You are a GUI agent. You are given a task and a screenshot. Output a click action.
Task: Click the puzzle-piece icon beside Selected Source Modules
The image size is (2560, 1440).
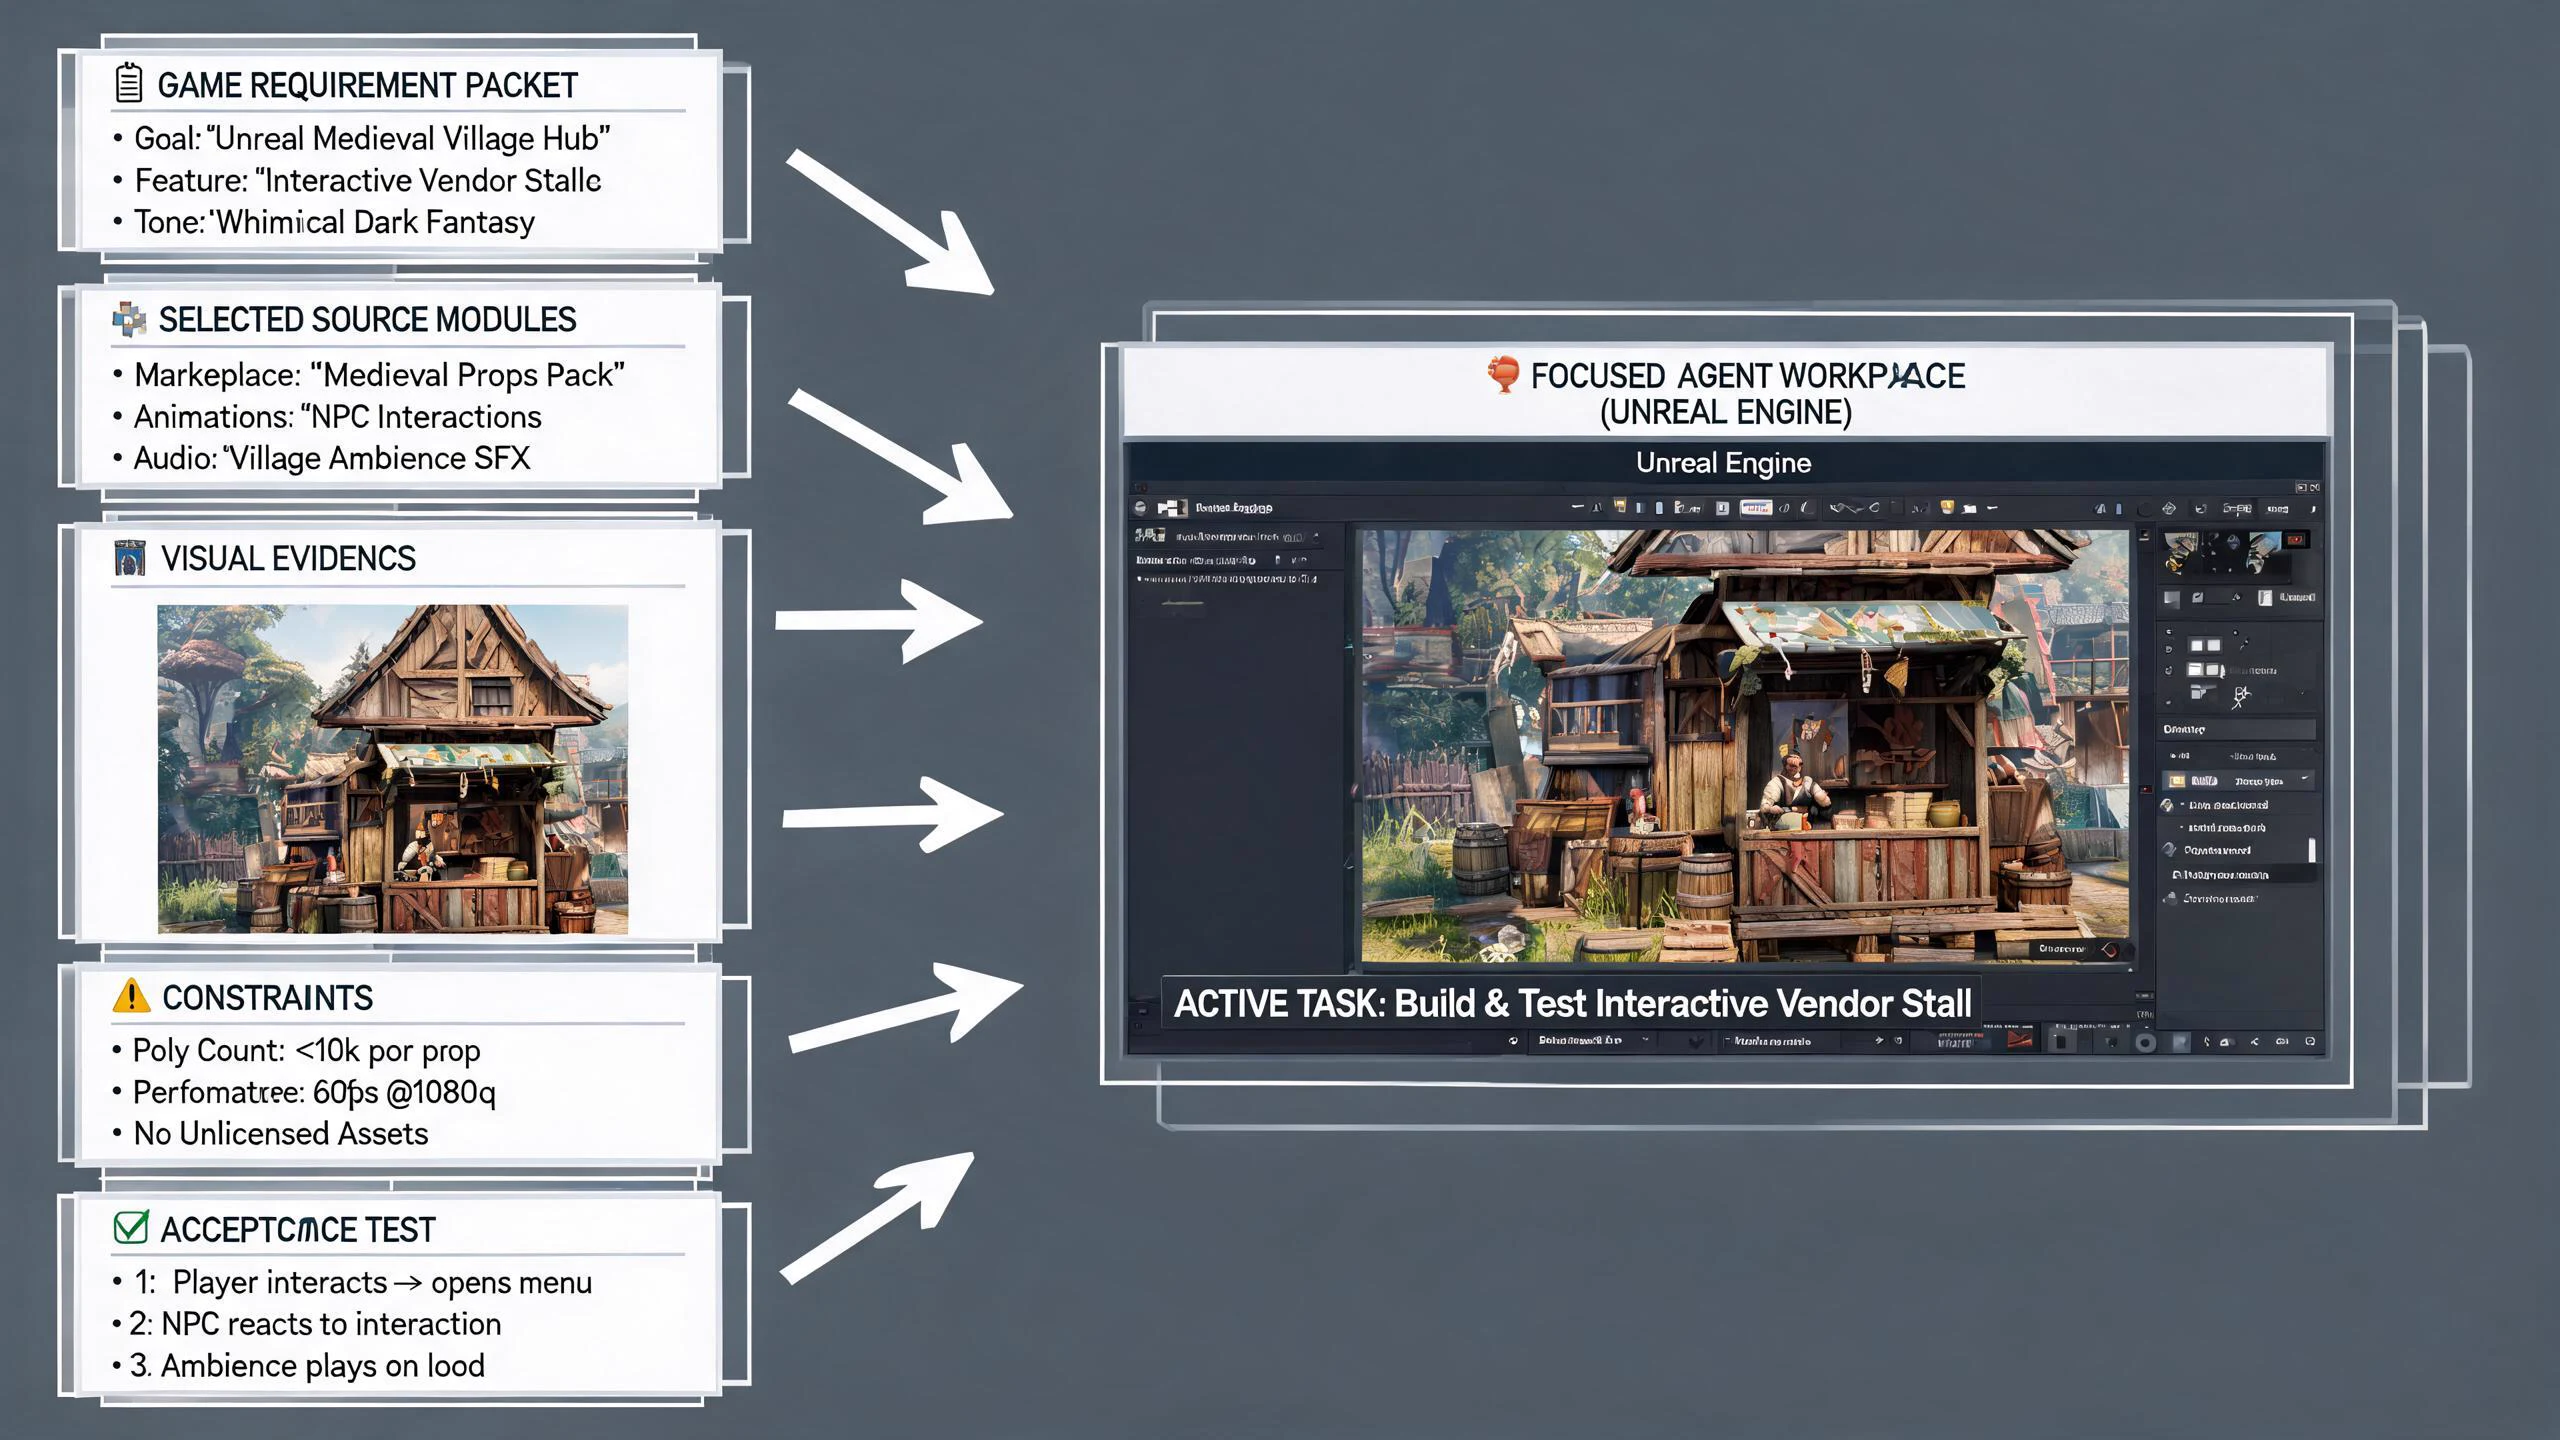(x=129, y=319)
